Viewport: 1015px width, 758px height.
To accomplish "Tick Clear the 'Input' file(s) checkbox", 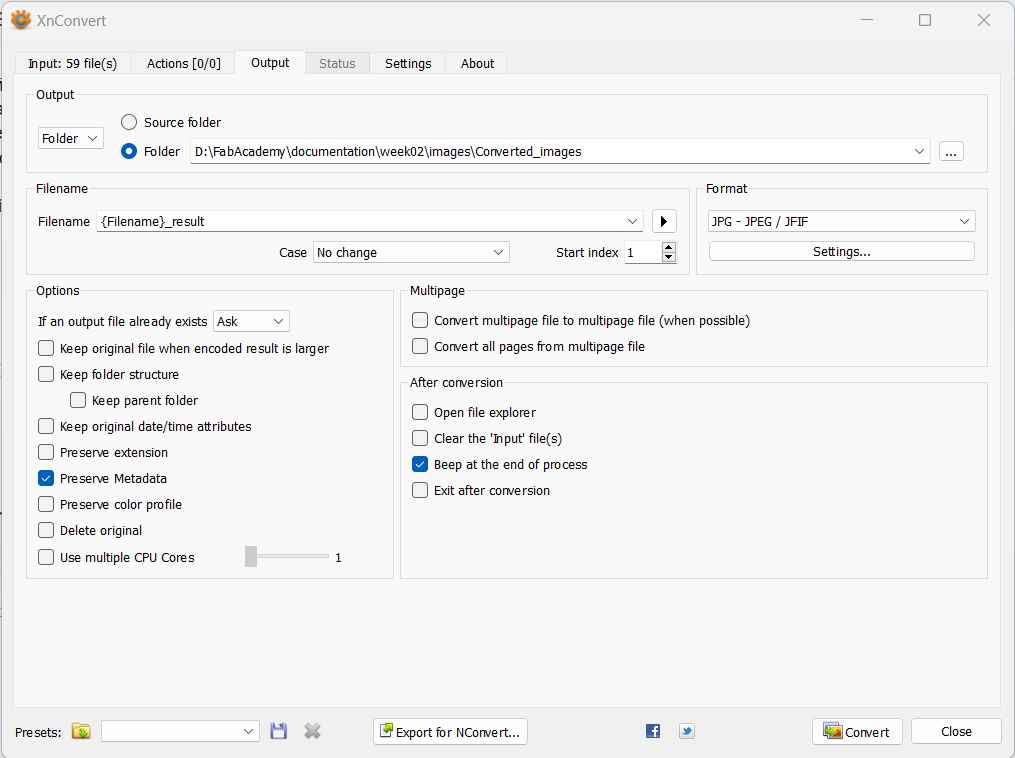I will click(420, 438).
